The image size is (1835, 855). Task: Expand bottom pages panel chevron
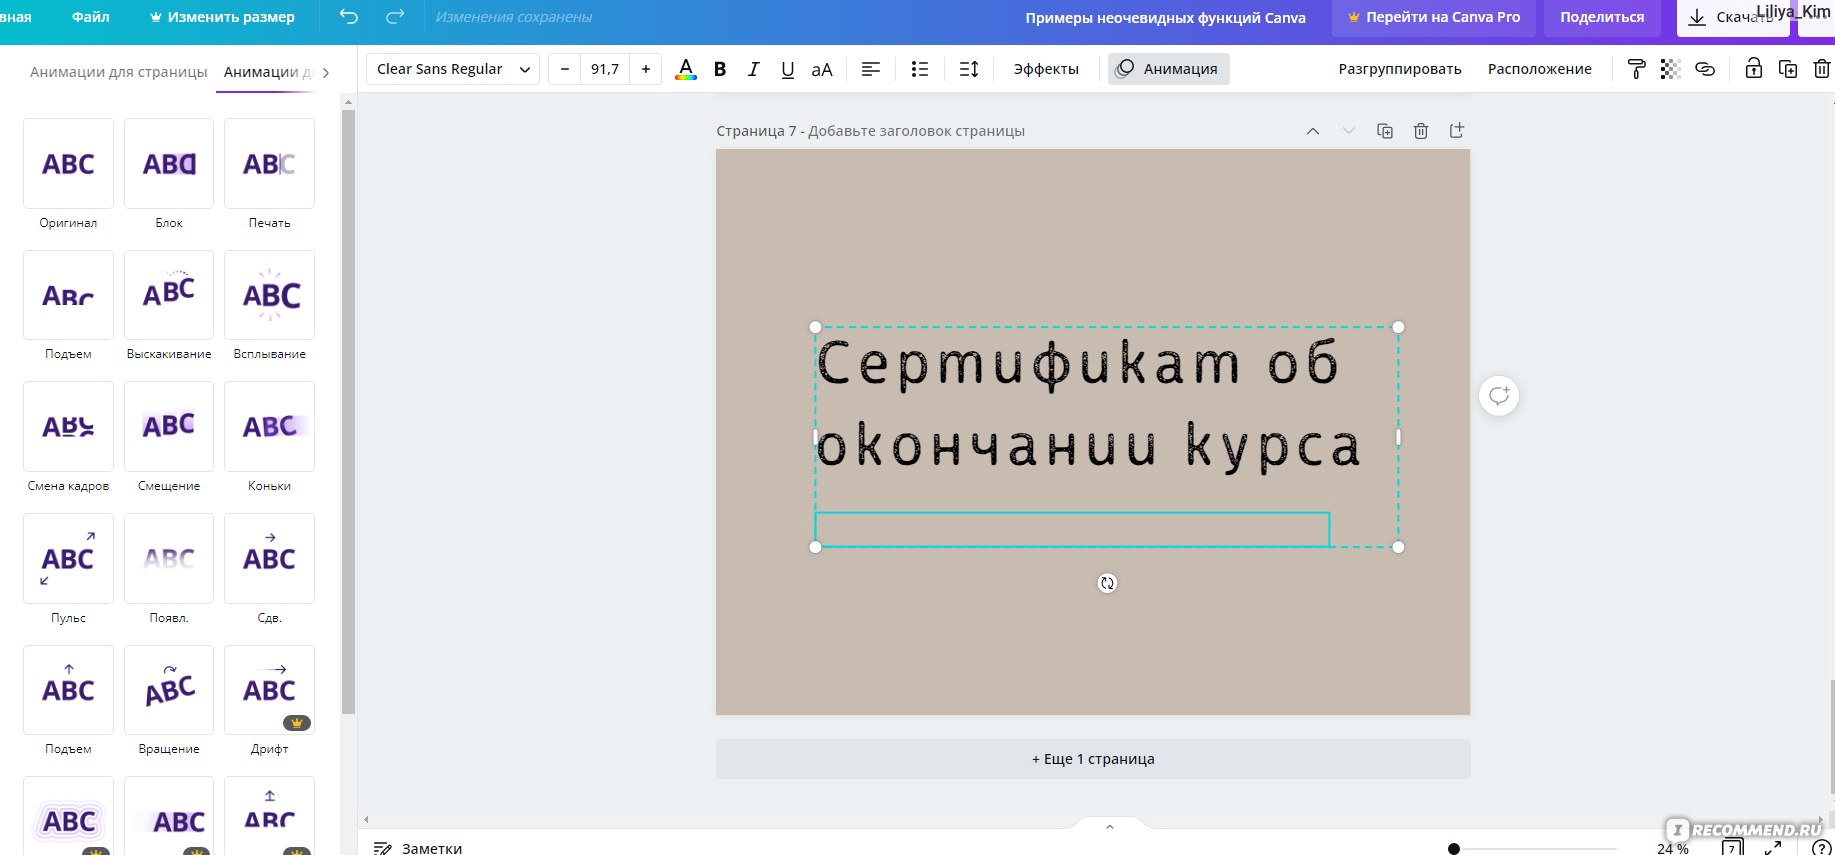[x=1109, y=826]
